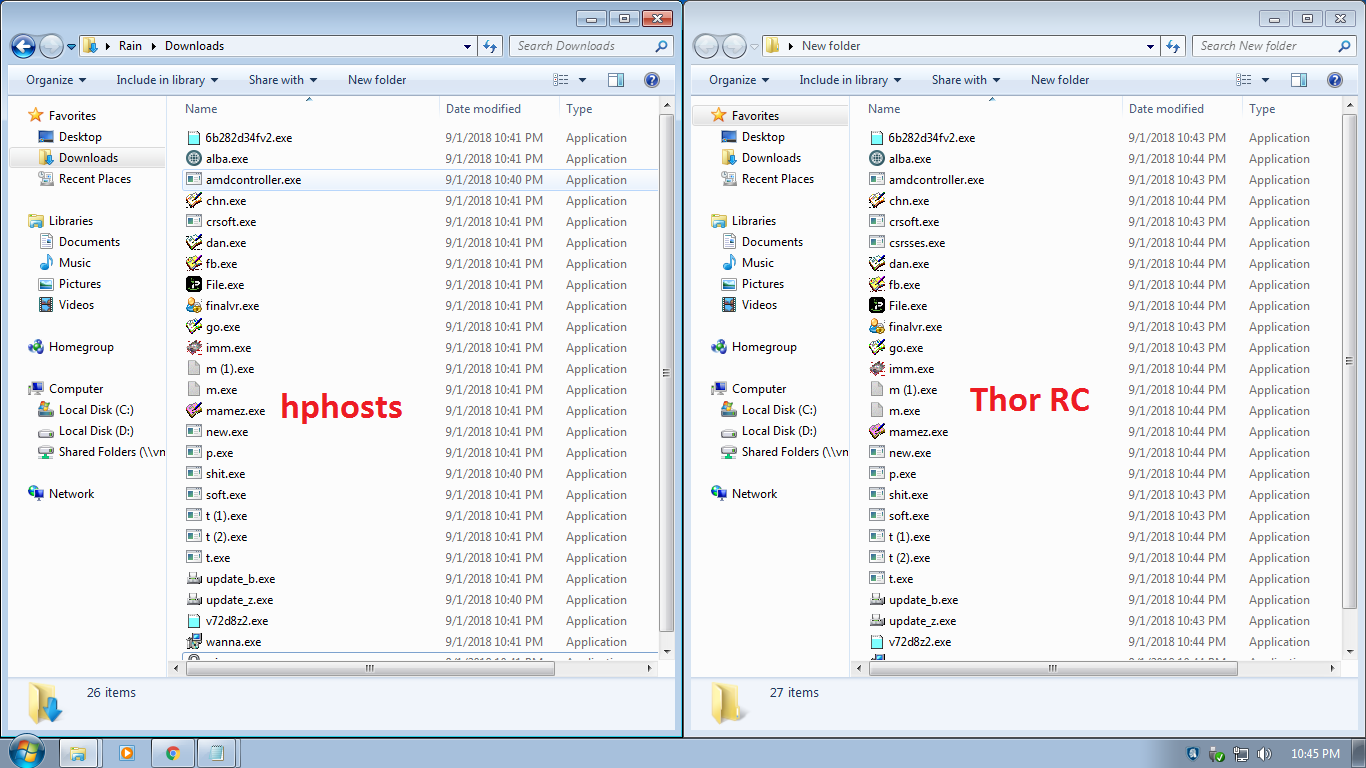Viewport: 1366px width, 768px height.
Task: Open Music library in New folder window sidebar
Action: tap(758, 263)
